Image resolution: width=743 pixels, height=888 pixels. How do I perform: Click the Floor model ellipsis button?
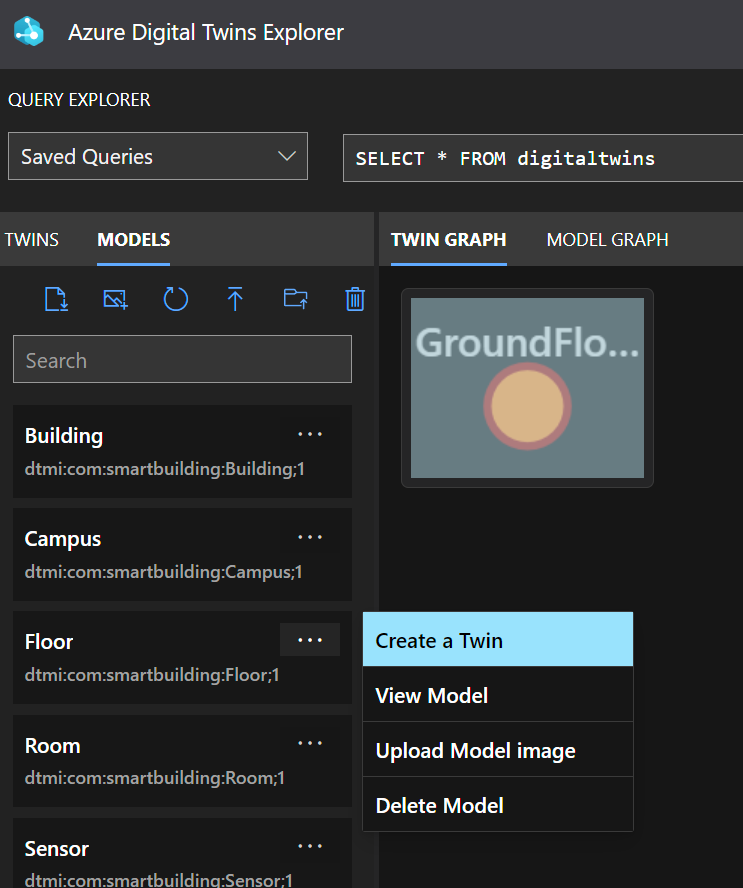pos(310,640)
